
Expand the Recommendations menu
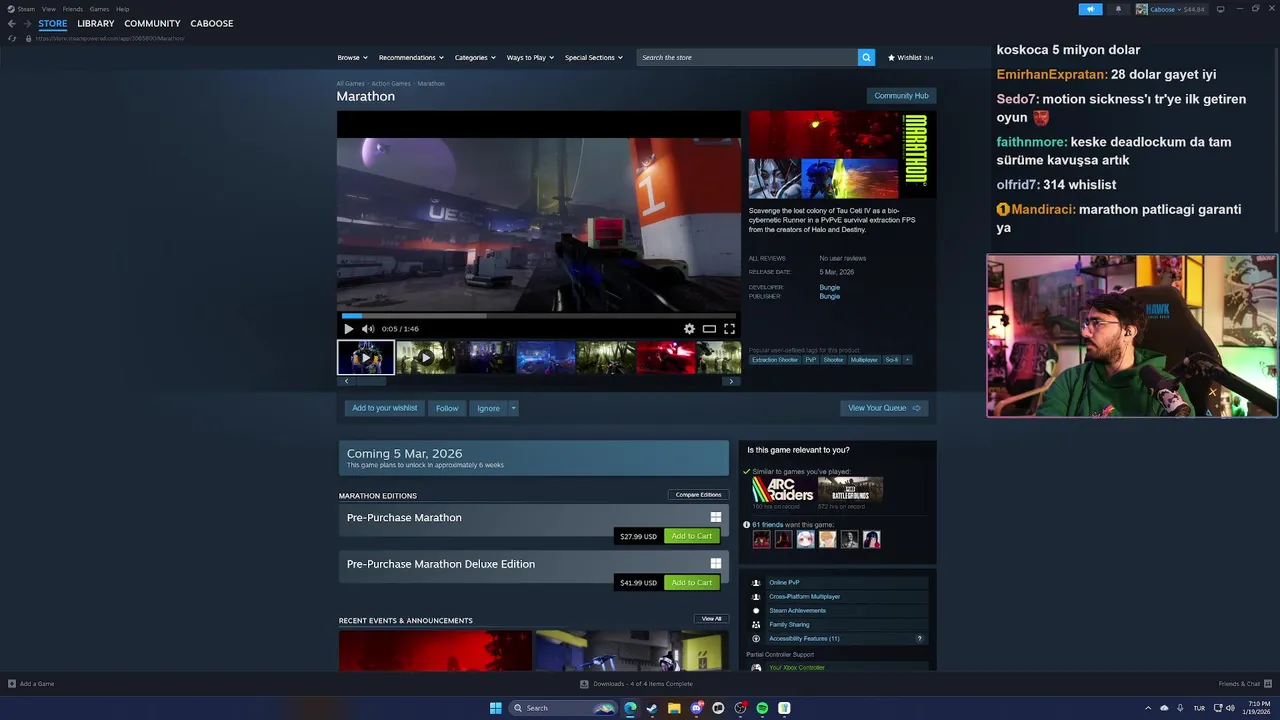pos(411,57)
